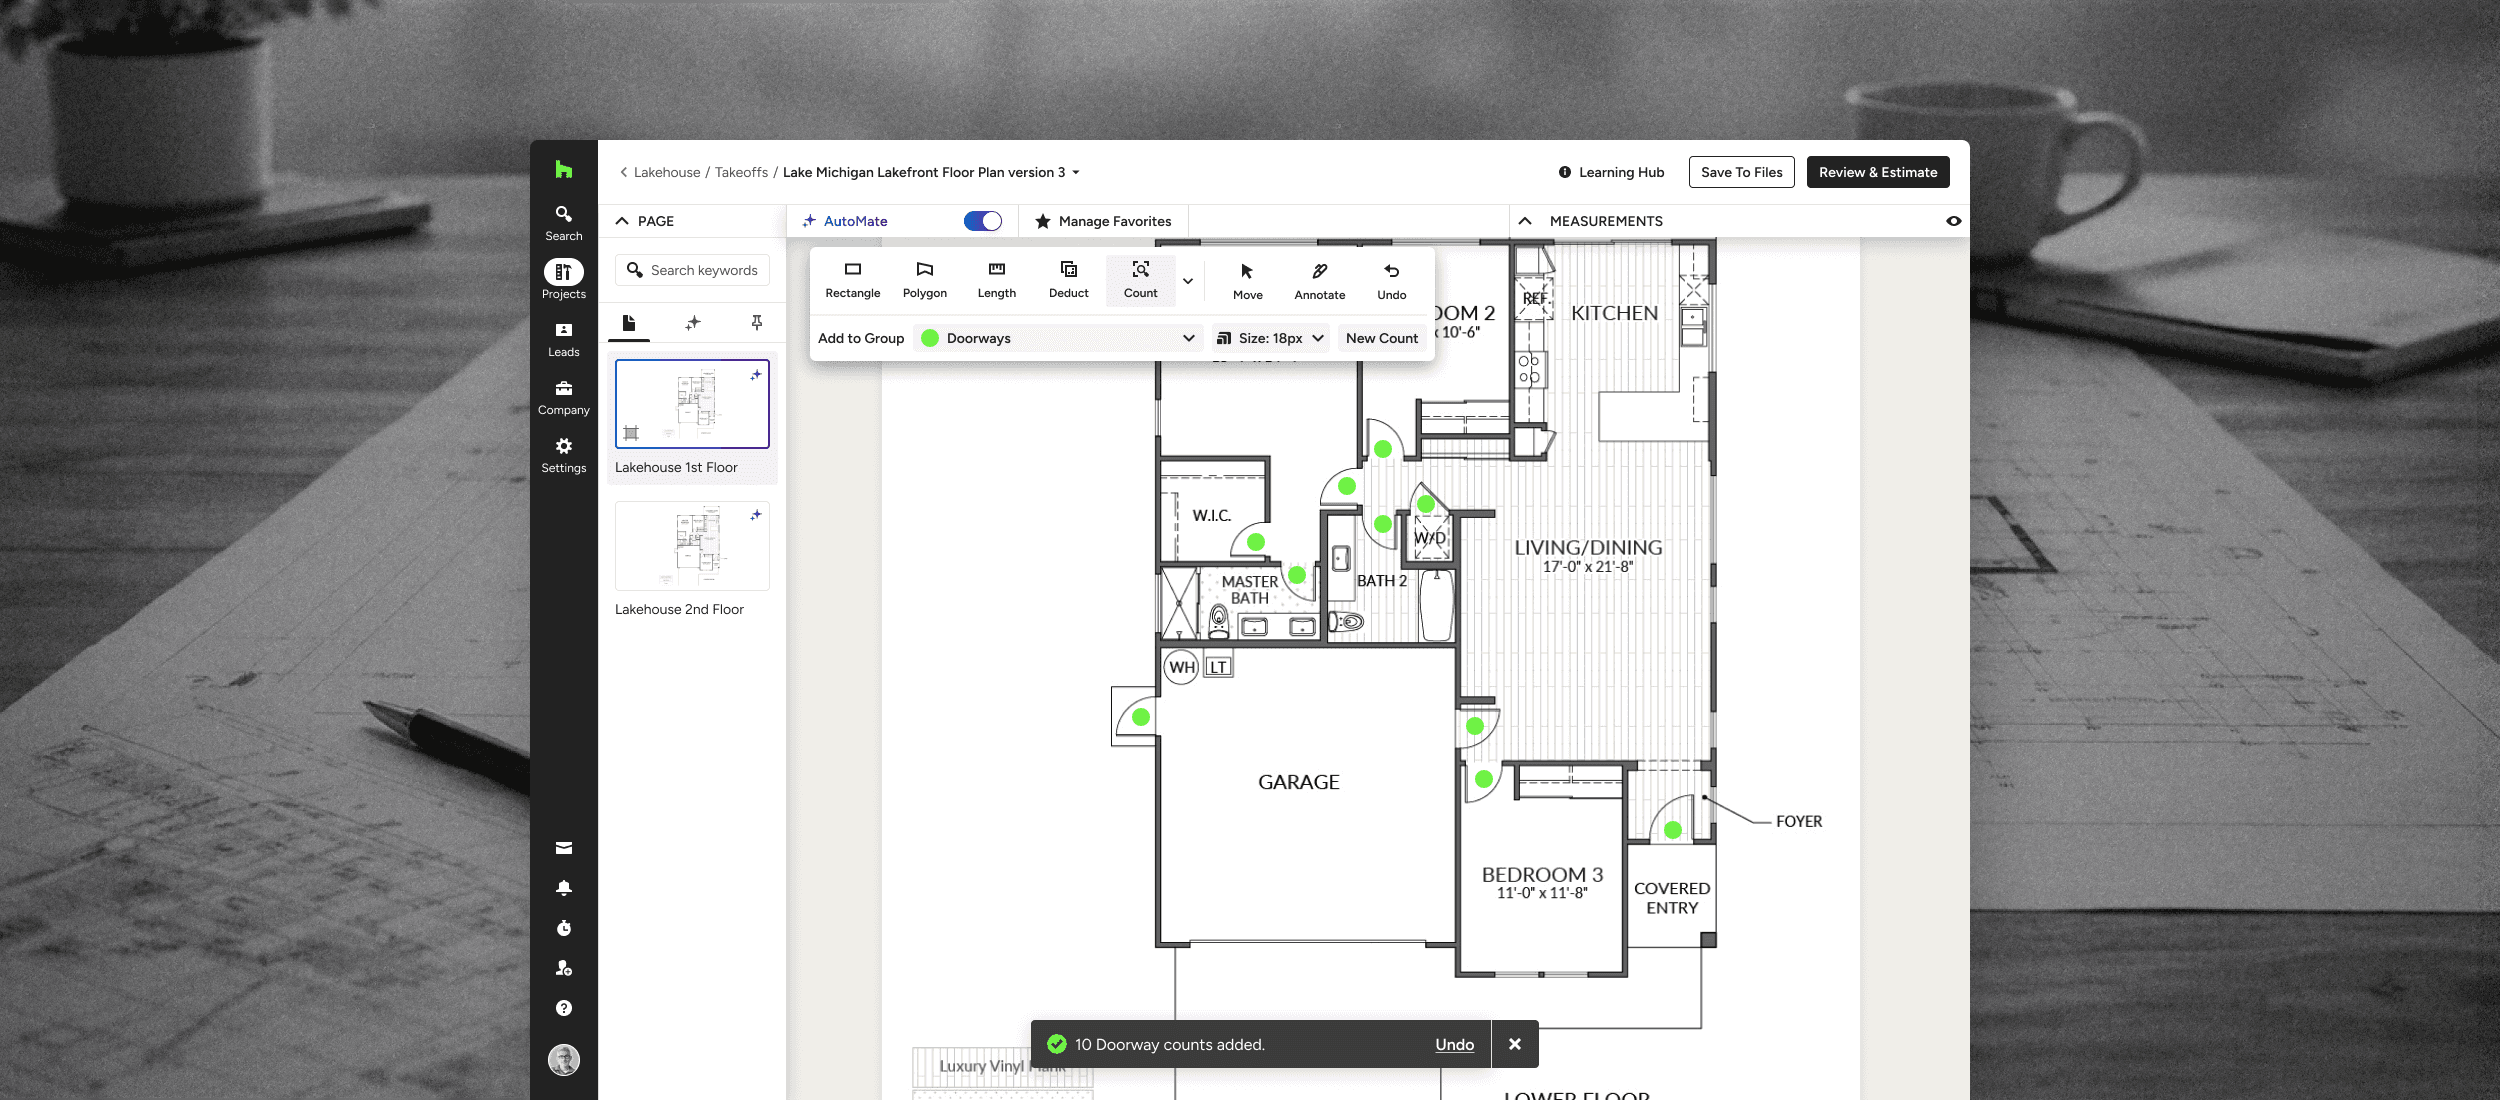Select the Rectangle measurement tool
The height and width of the screenshot is (1100, 2500).
852,279
